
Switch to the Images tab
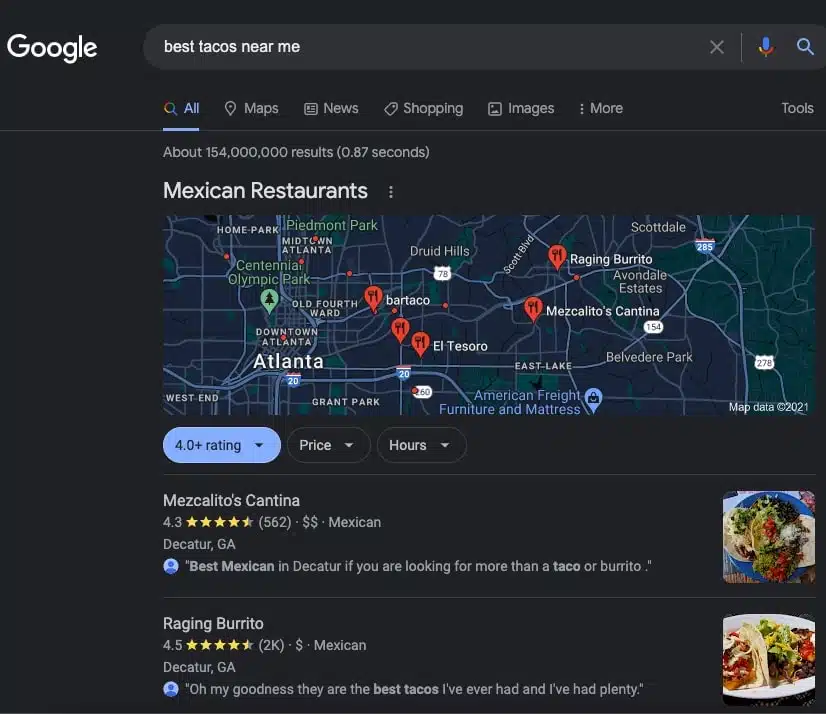tap(521, 109)
